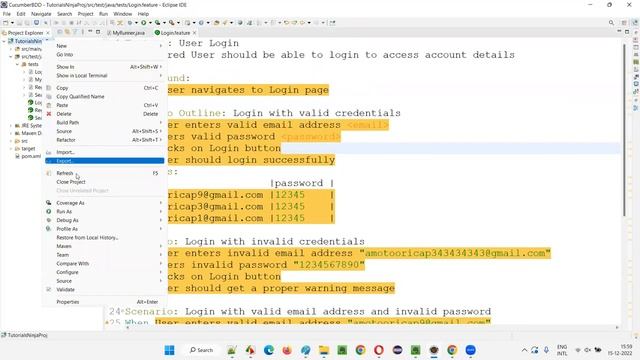Click the External Tools toolbar icon
The width and height of the screenshot is (640, 360).
coord(172,23)
